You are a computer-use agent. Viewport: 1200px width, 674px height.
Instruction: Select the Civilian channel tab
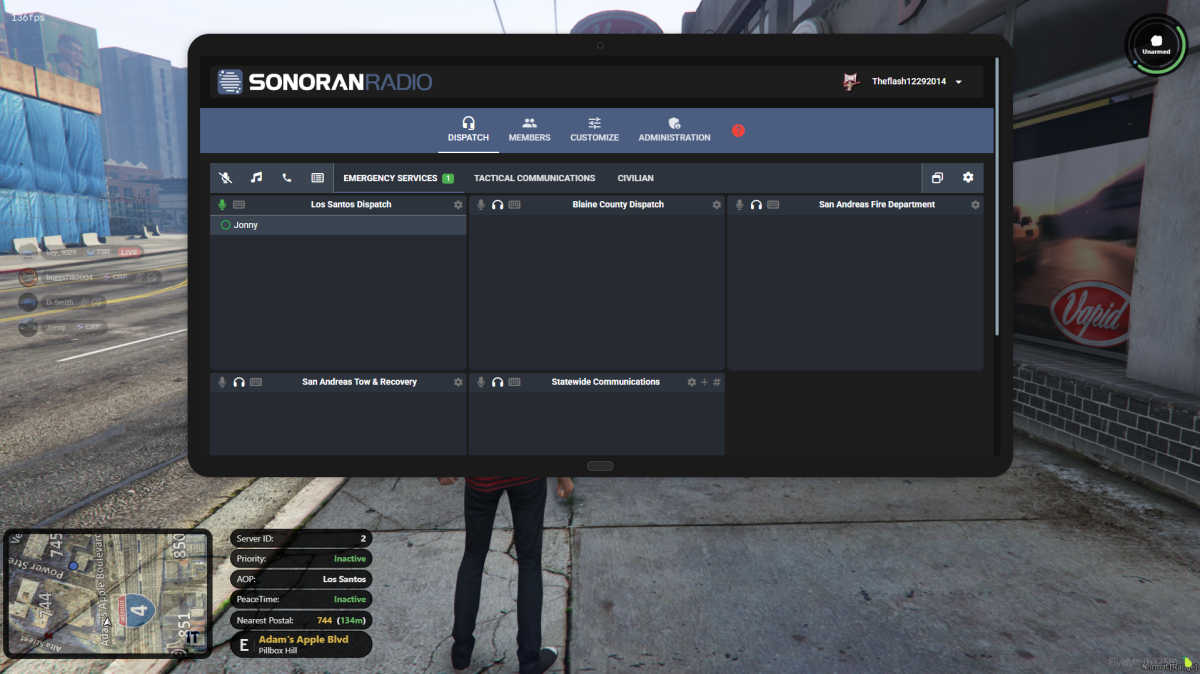point(635,178)
